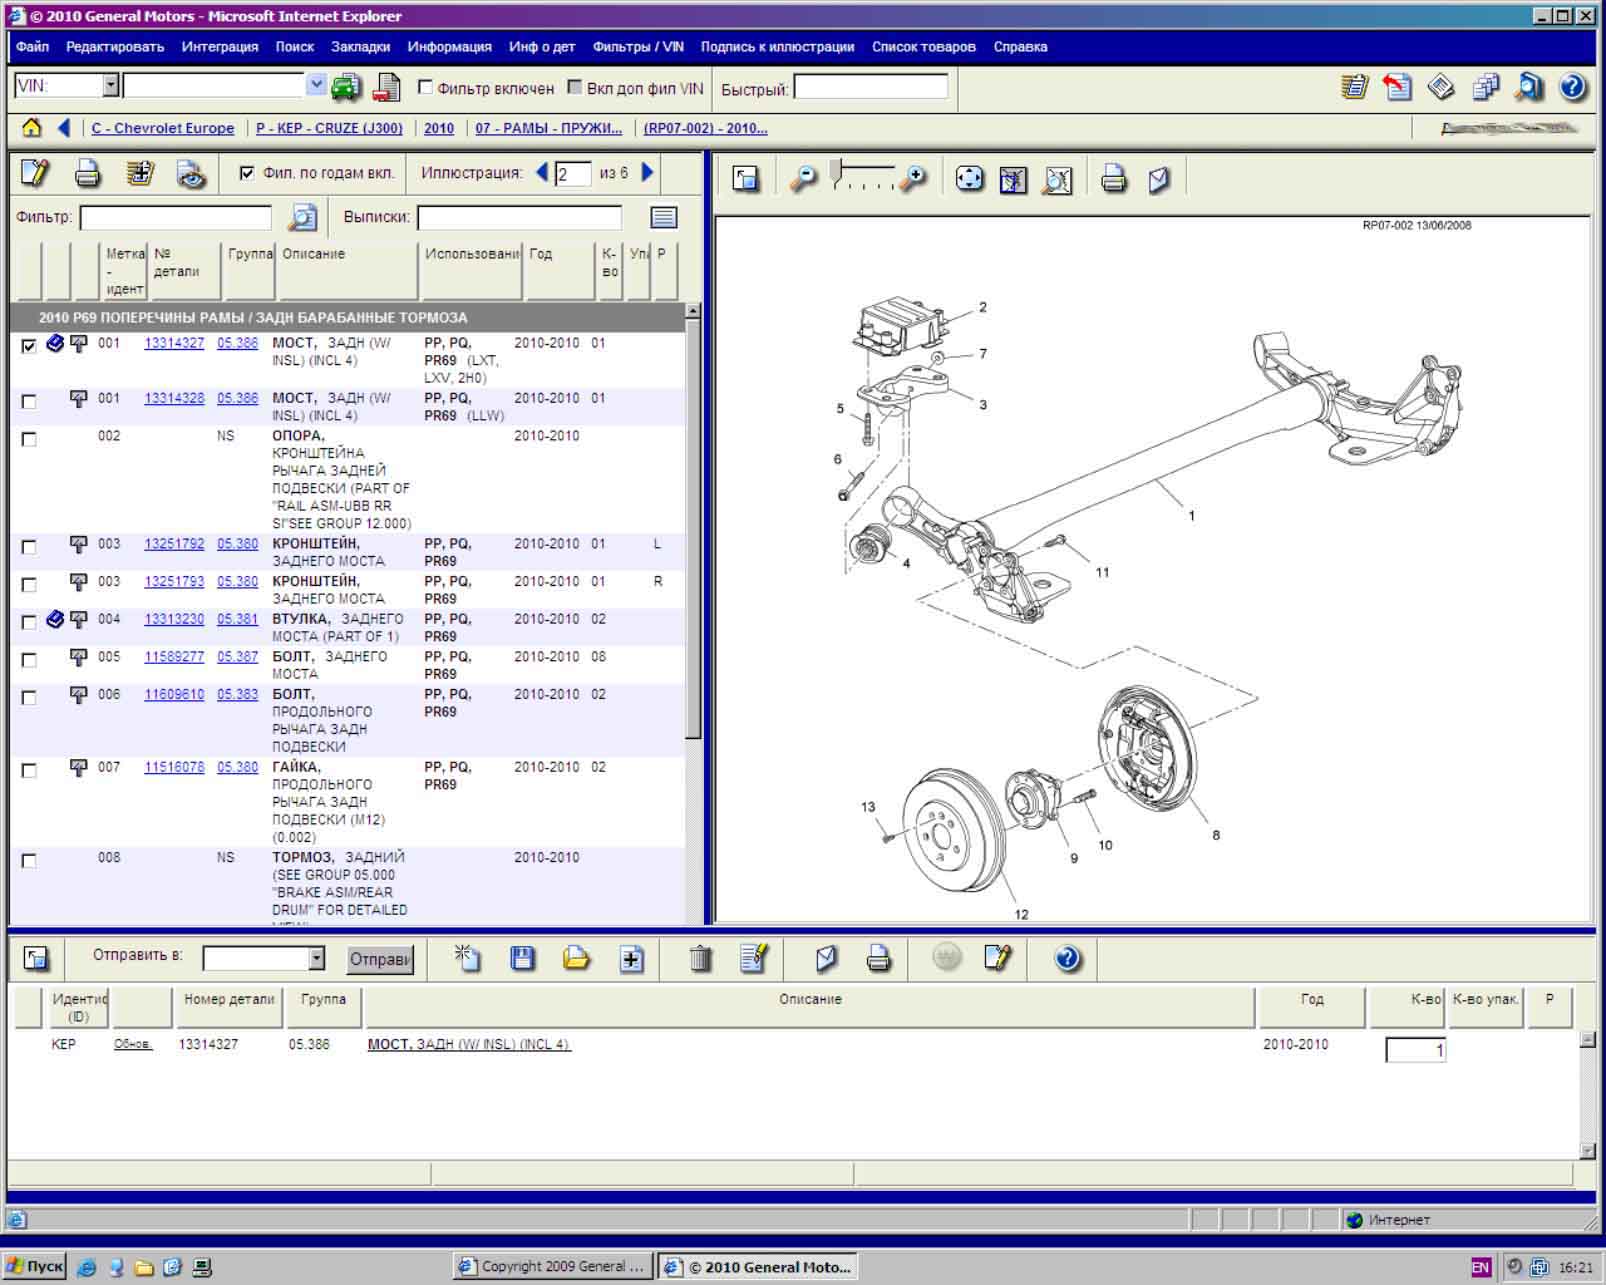The image size is (1606, 1285).
Task: Open the 'Фильтры / VIN' menu
Action: click(638, 47)
